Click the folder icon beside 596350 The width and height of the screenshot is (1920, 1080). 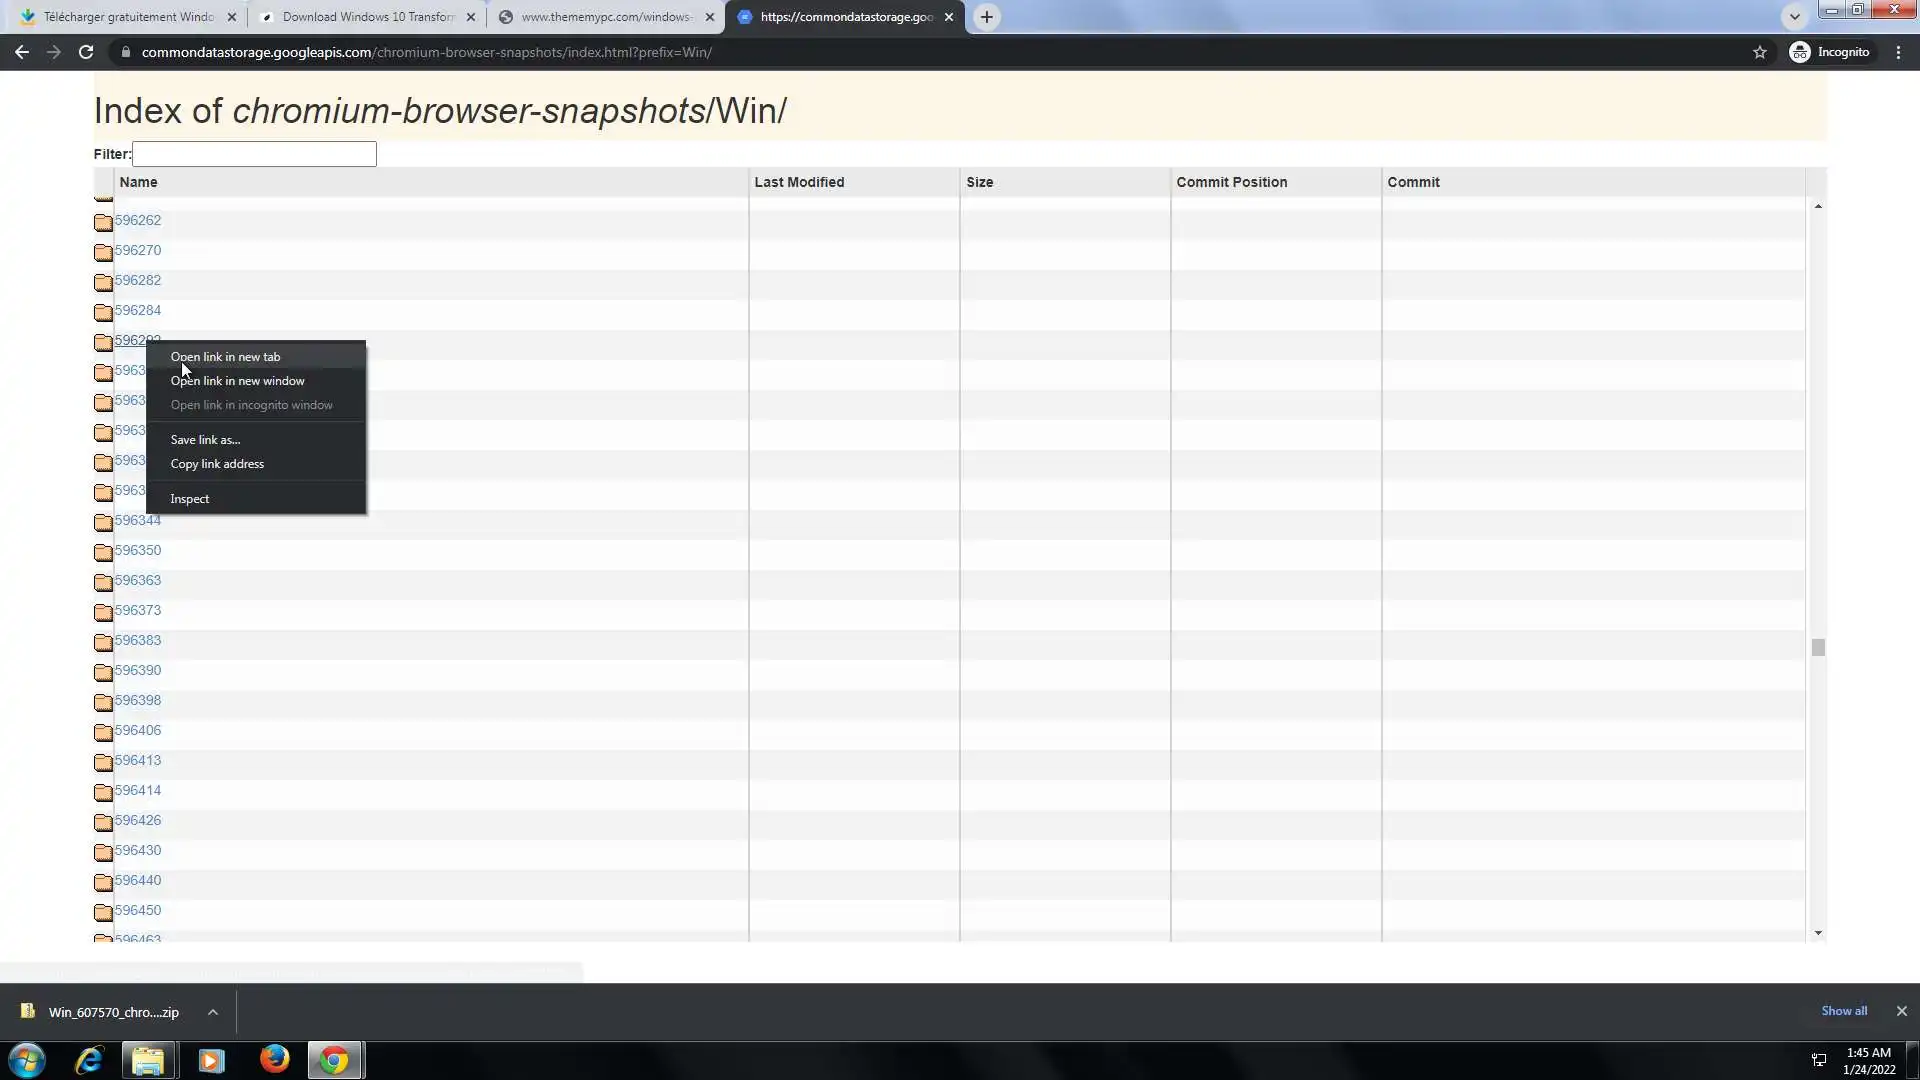click(x=103, y=552)
